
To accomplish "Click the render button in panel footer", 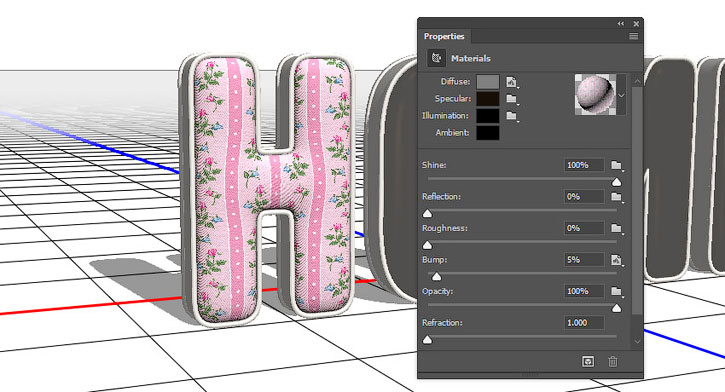I will pyautogui.click(x=588, y=361).
